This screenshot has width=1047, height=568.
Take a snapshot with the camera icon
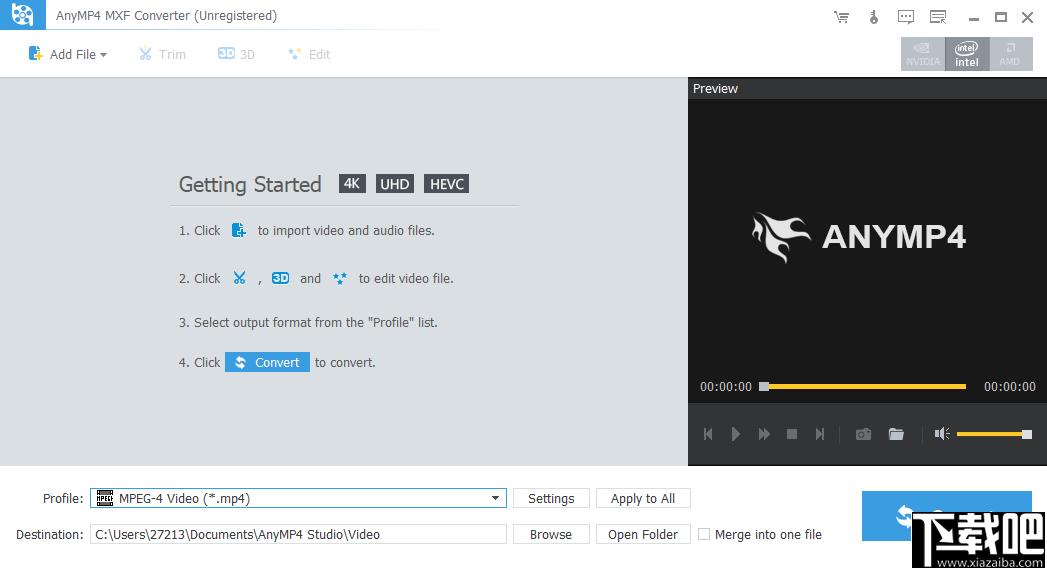pos(863,434)
